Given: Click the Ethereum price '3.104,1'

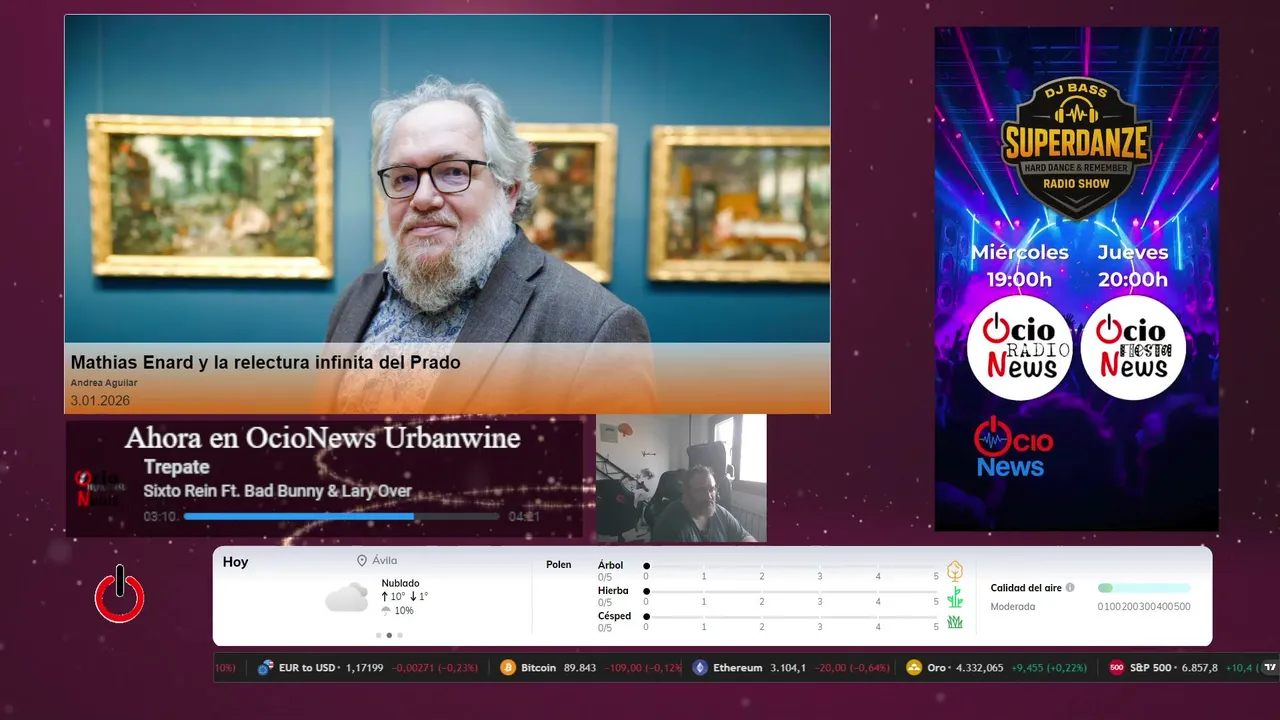Looking at the screenshot, I should point(788,667).
